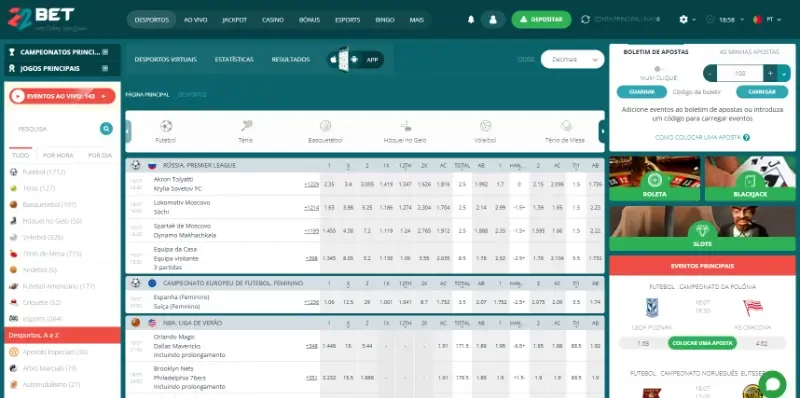This screenshot has width=800, height=398.
Task: Collapse the Campeonatos Principais section
Action: point(105,52)
